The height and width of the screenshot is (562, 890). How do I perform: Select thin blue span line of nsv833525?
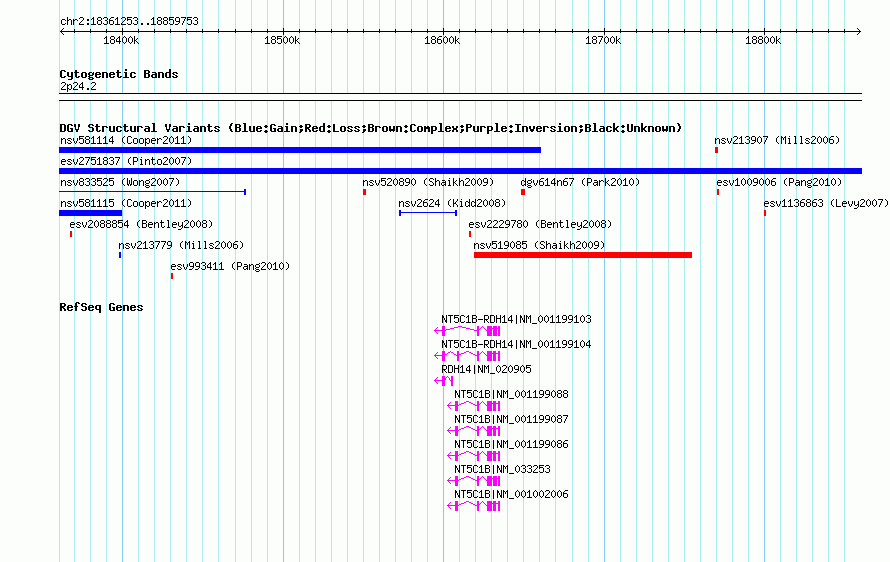click(x=153, y=192)
